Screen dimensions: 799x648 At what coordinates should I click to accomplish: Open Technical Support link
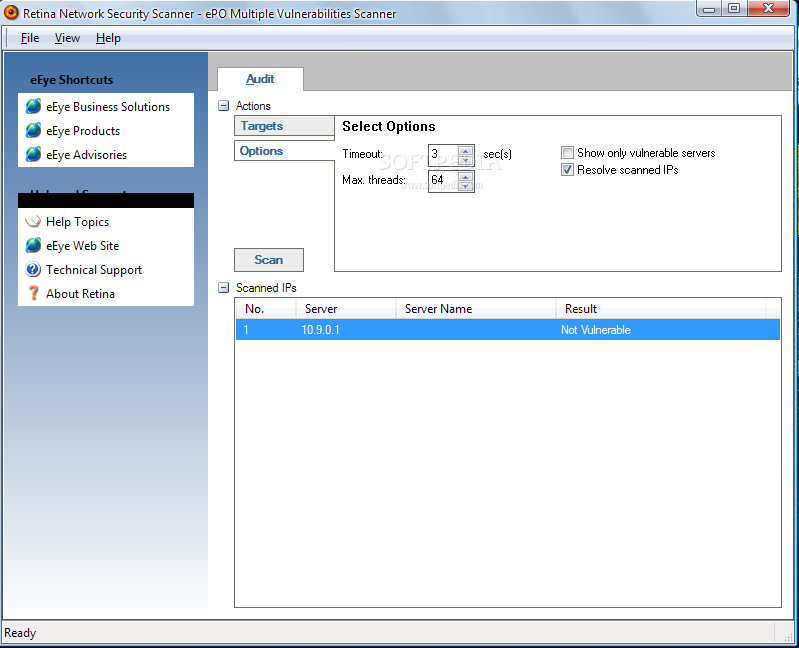[94, 270]
